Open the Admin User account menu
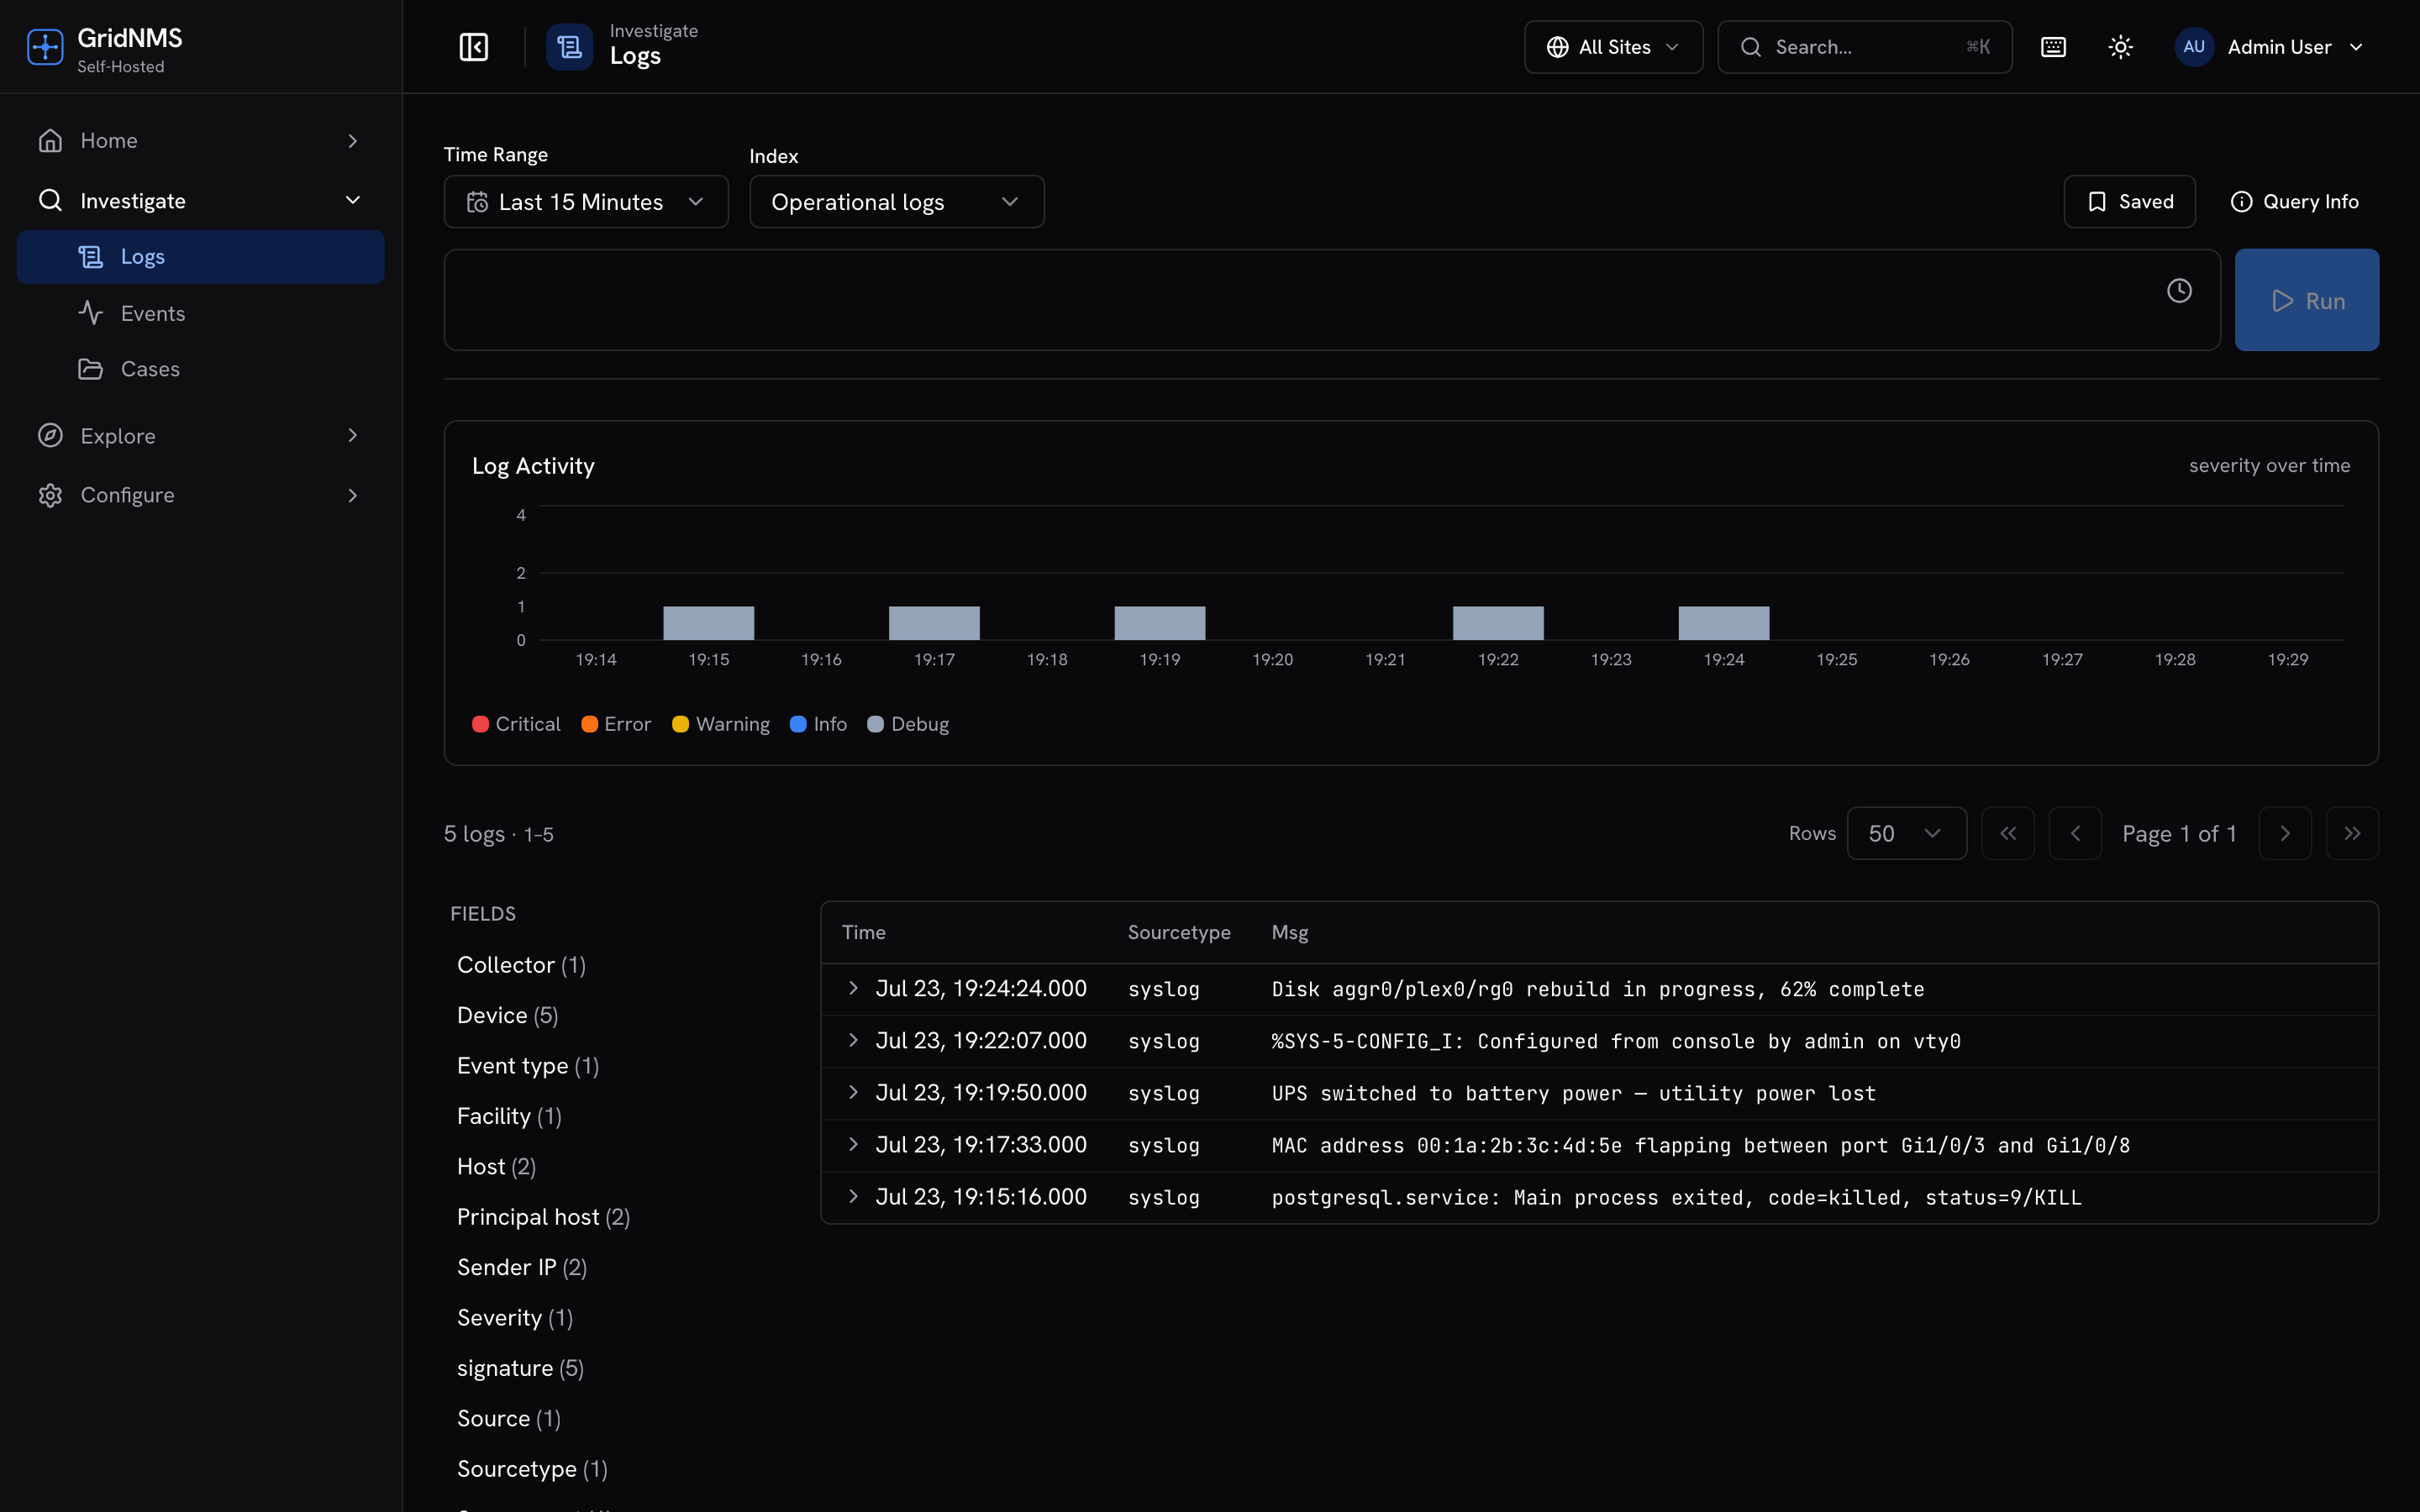This screenshot has width=2420, height=1512. pos(2270,47)
